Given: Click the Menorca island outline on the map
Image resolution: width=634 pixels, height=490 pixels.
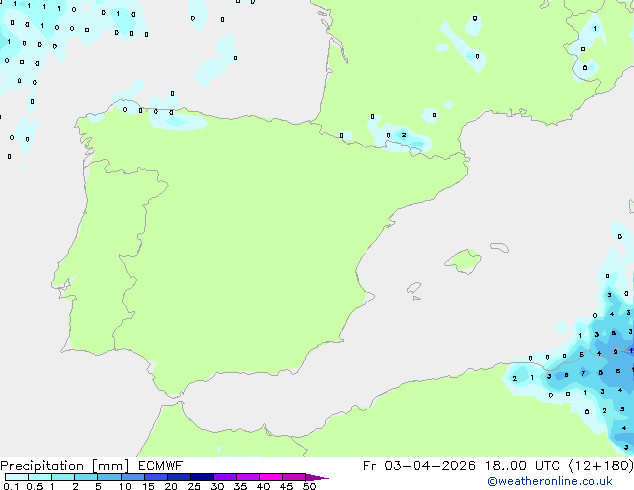Looking at the screenshot, I should (499, 247).
